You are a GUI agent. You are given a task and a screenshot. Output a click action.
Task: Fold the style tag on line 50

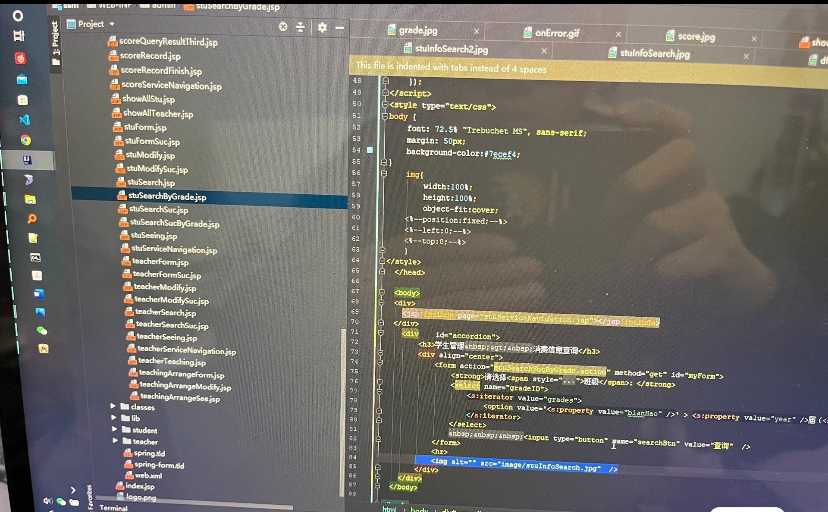pyautogui.click(x=385, y=105)
